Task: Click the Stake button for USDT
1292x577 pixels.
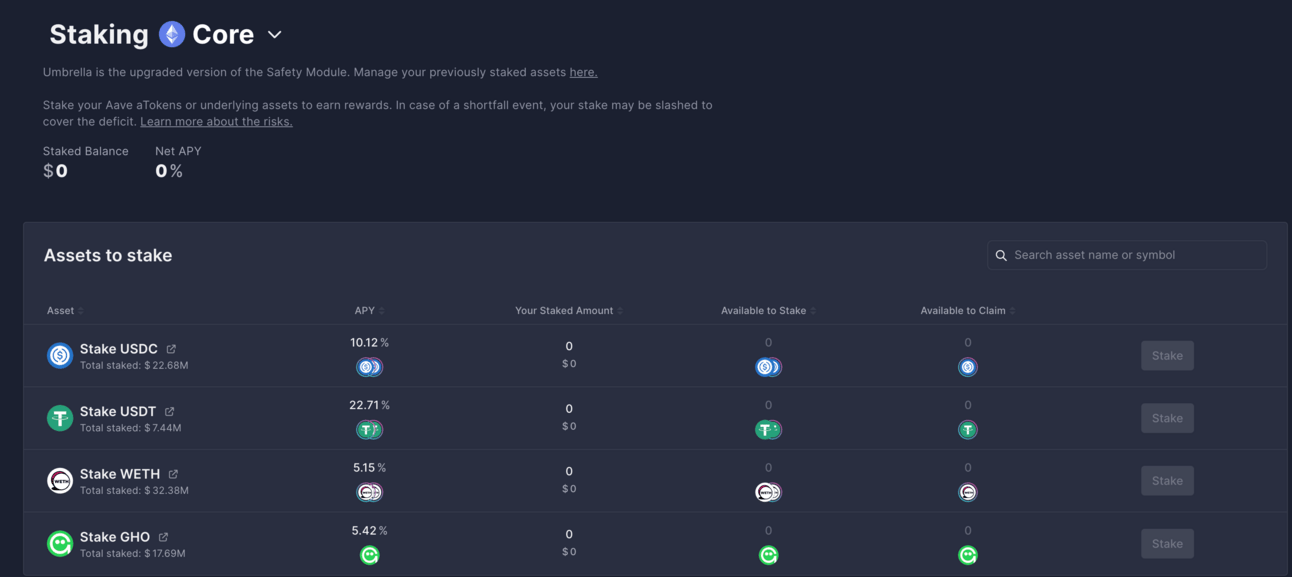Action: point(1167,418)
